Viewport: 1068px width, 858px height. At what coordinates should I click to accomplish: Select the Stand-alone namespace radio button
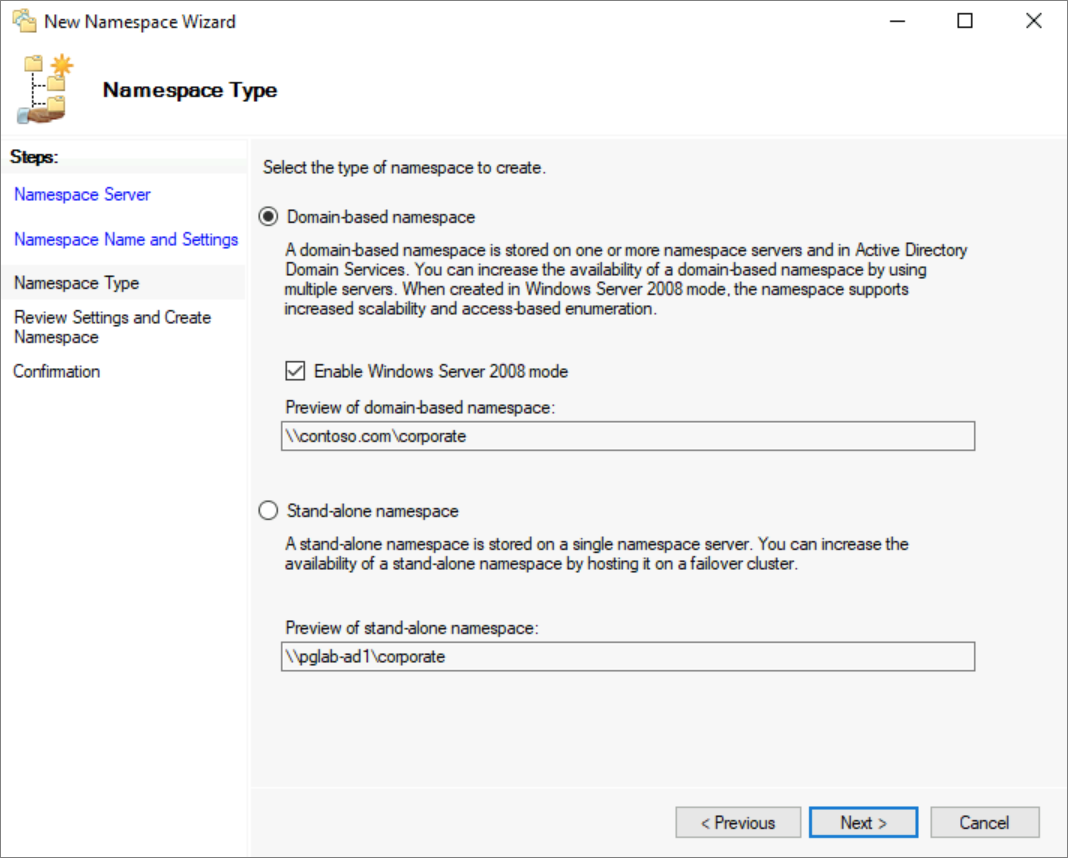click(x=268, y=510)
